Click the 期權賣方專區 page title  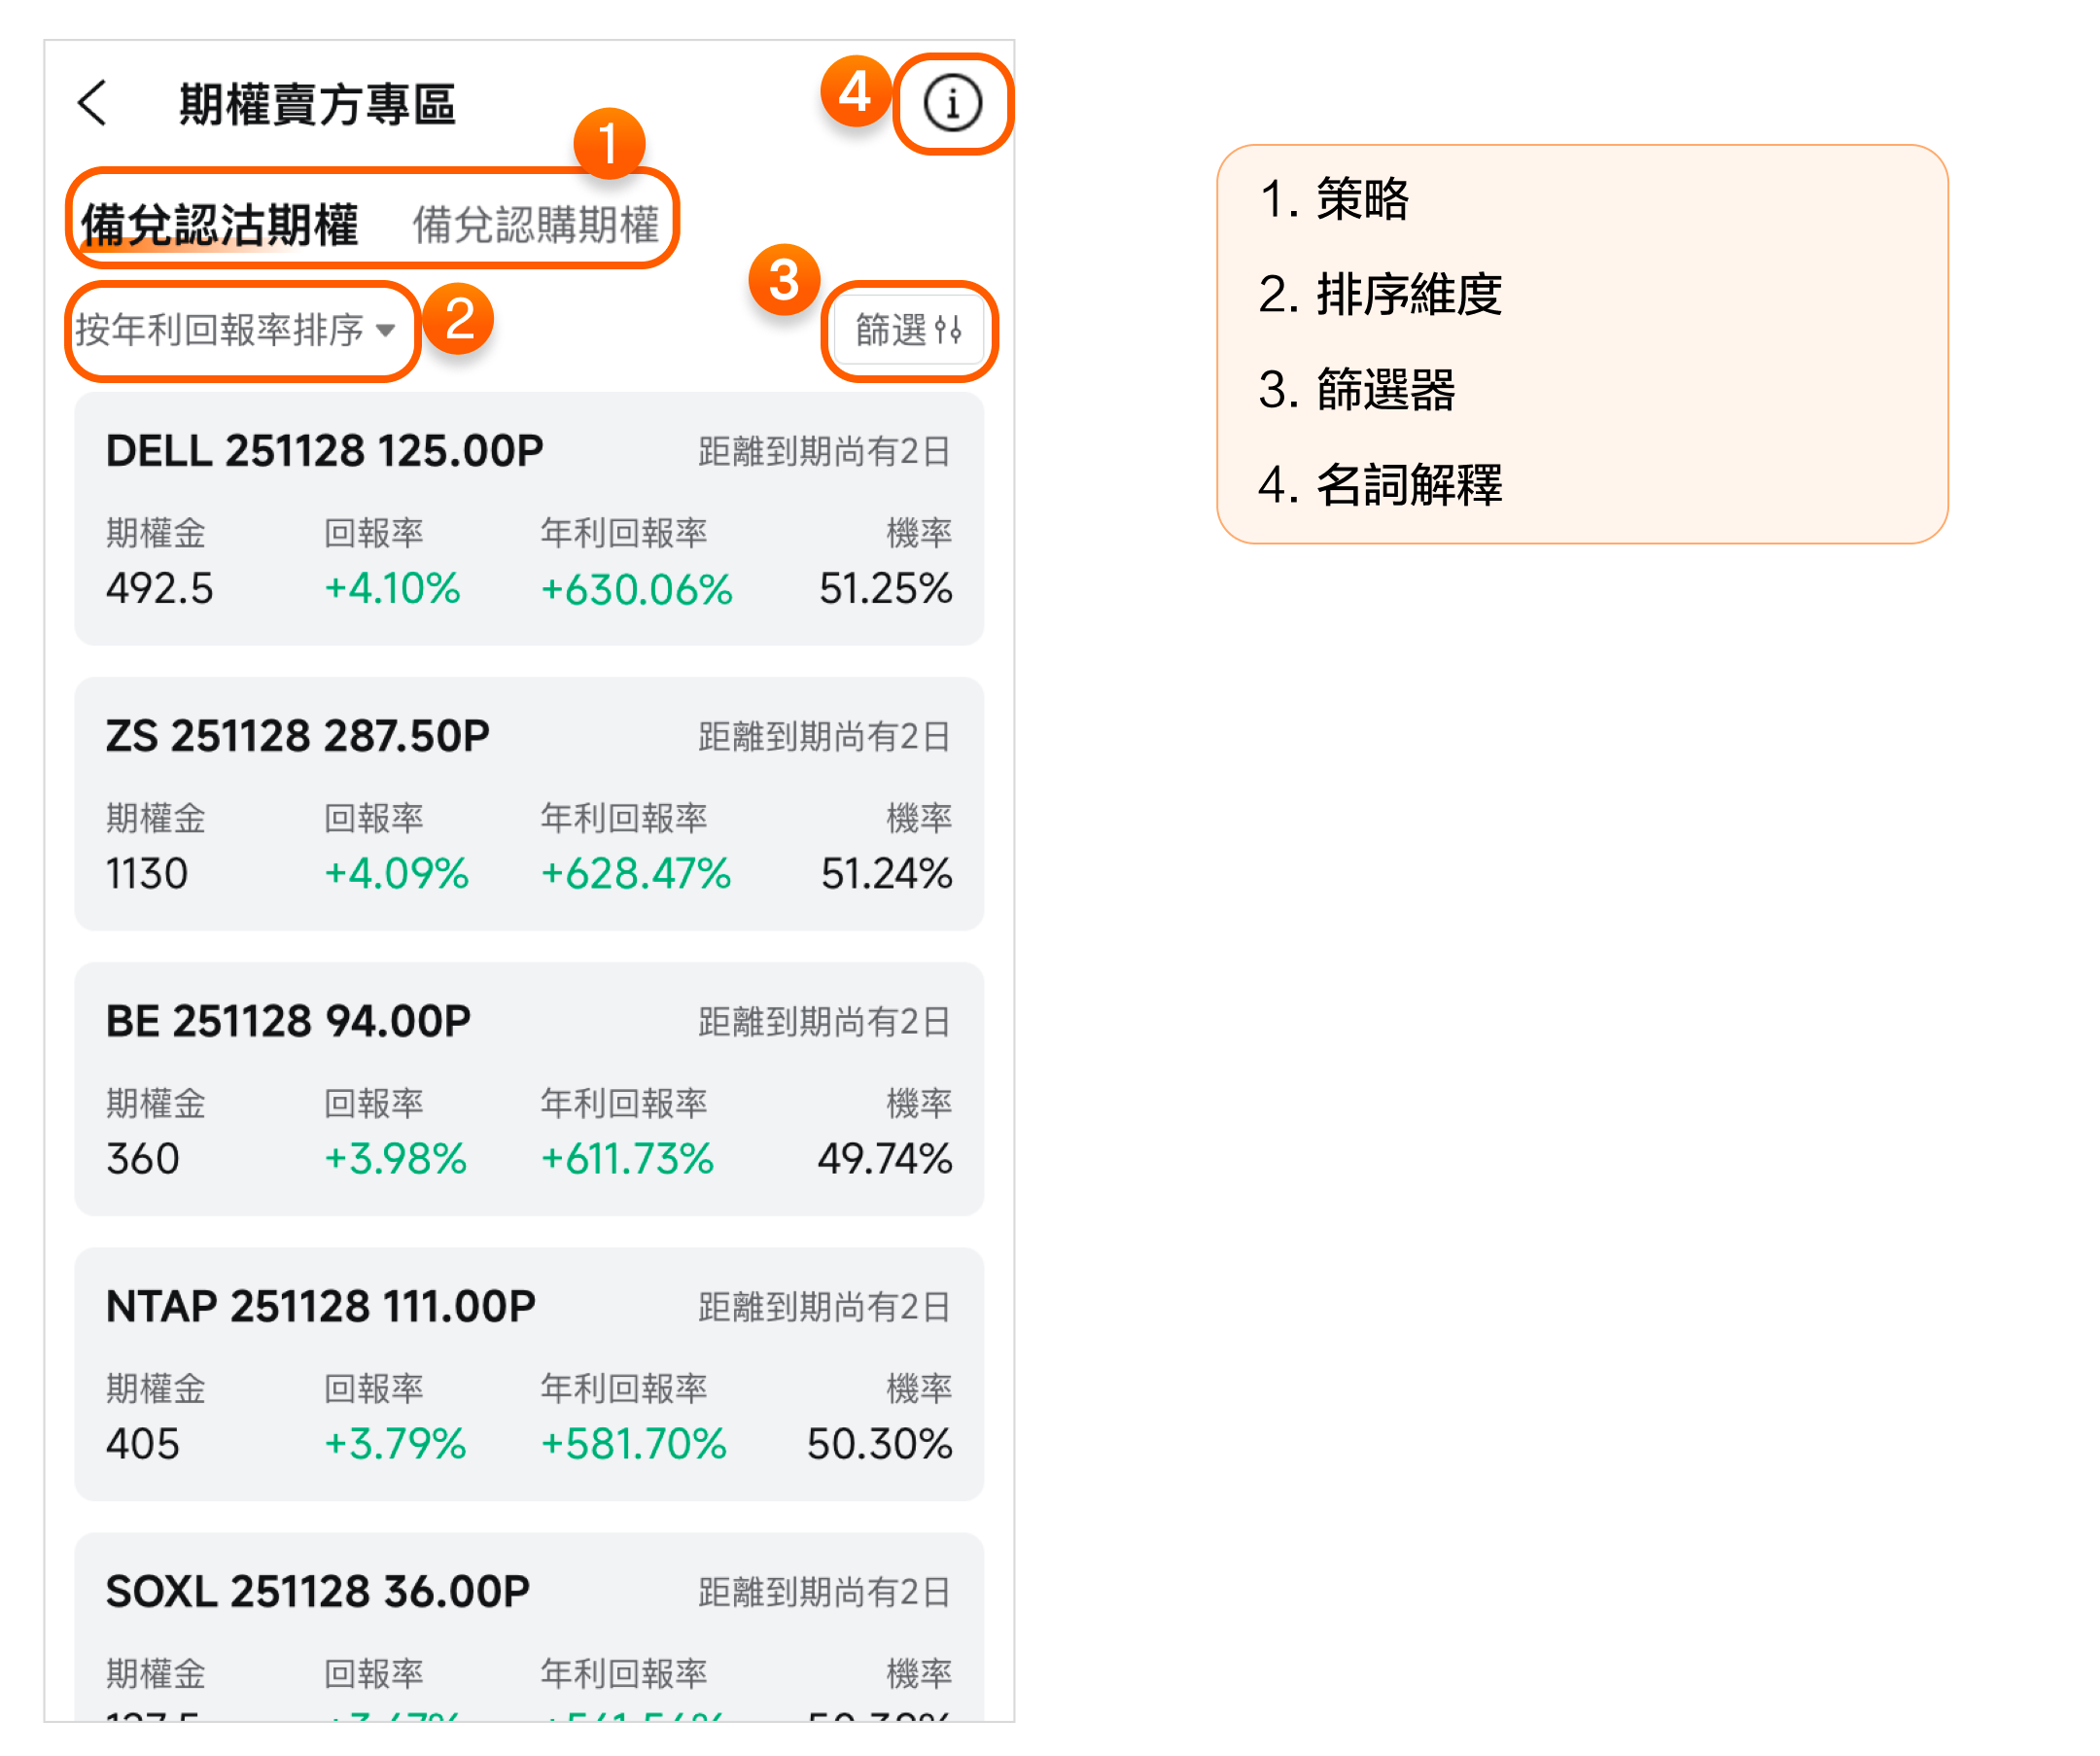coord(317,104)
